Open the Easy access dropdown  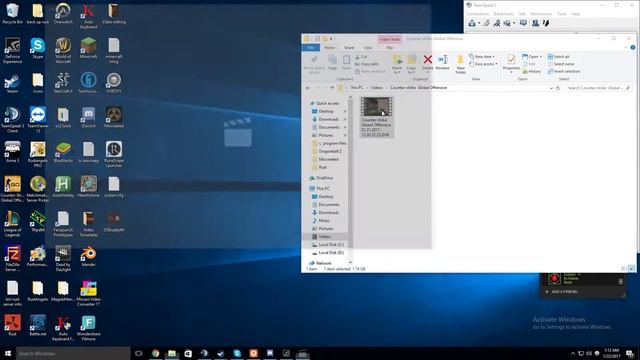pyautogui.click(x=483, y=64)
